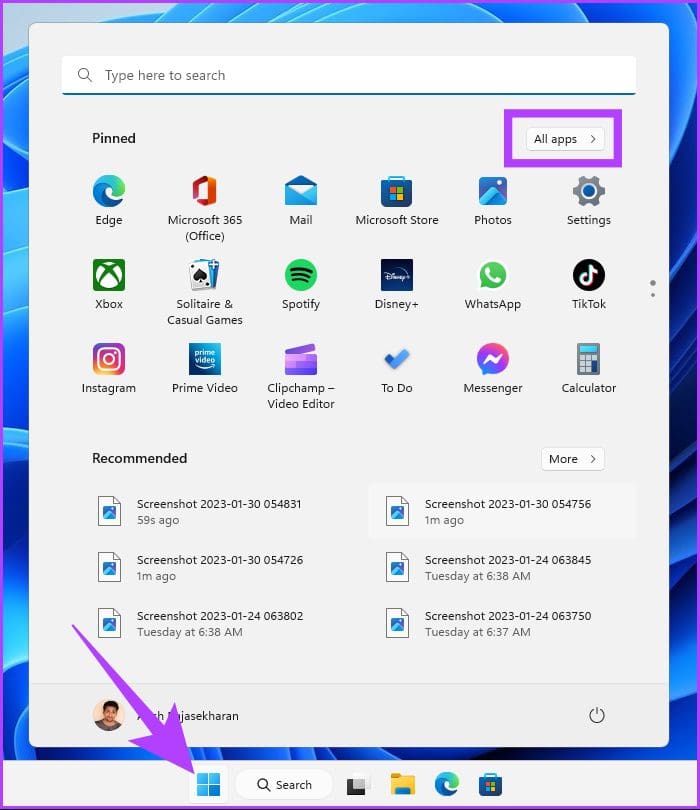Expand the All apps list
The height and width of the screenshot is (810, 700).
click(x=565, y=139)
